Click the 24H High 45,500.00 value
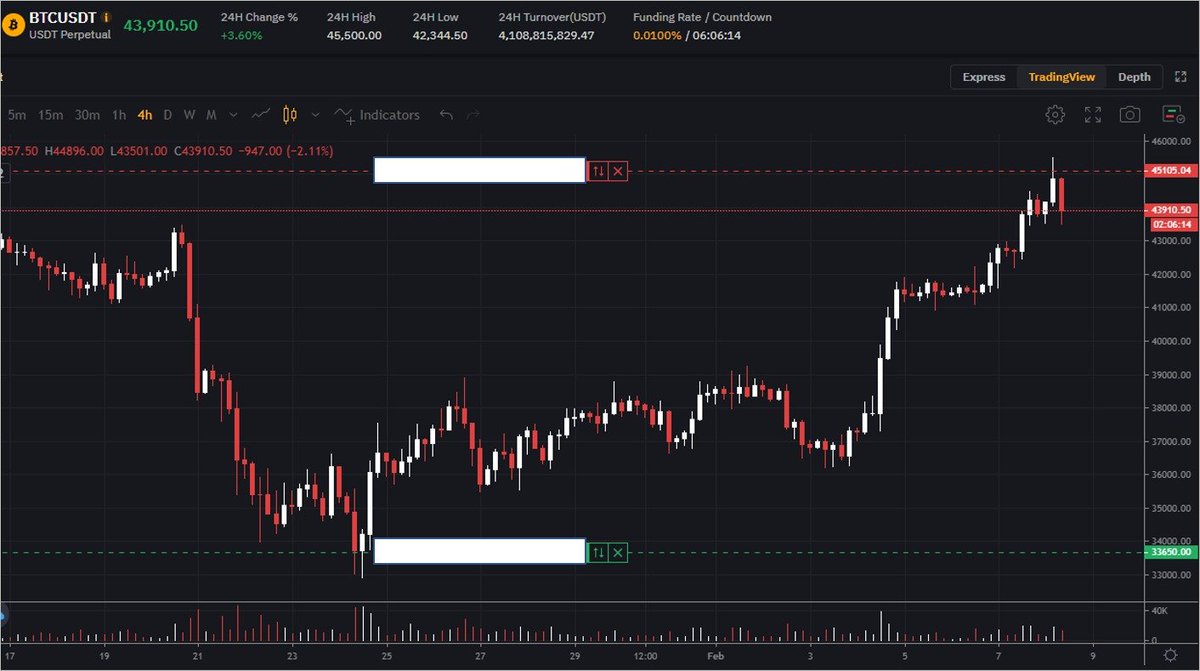The width and height of the screenshot is (1200, 671). (x=354, y=35)
